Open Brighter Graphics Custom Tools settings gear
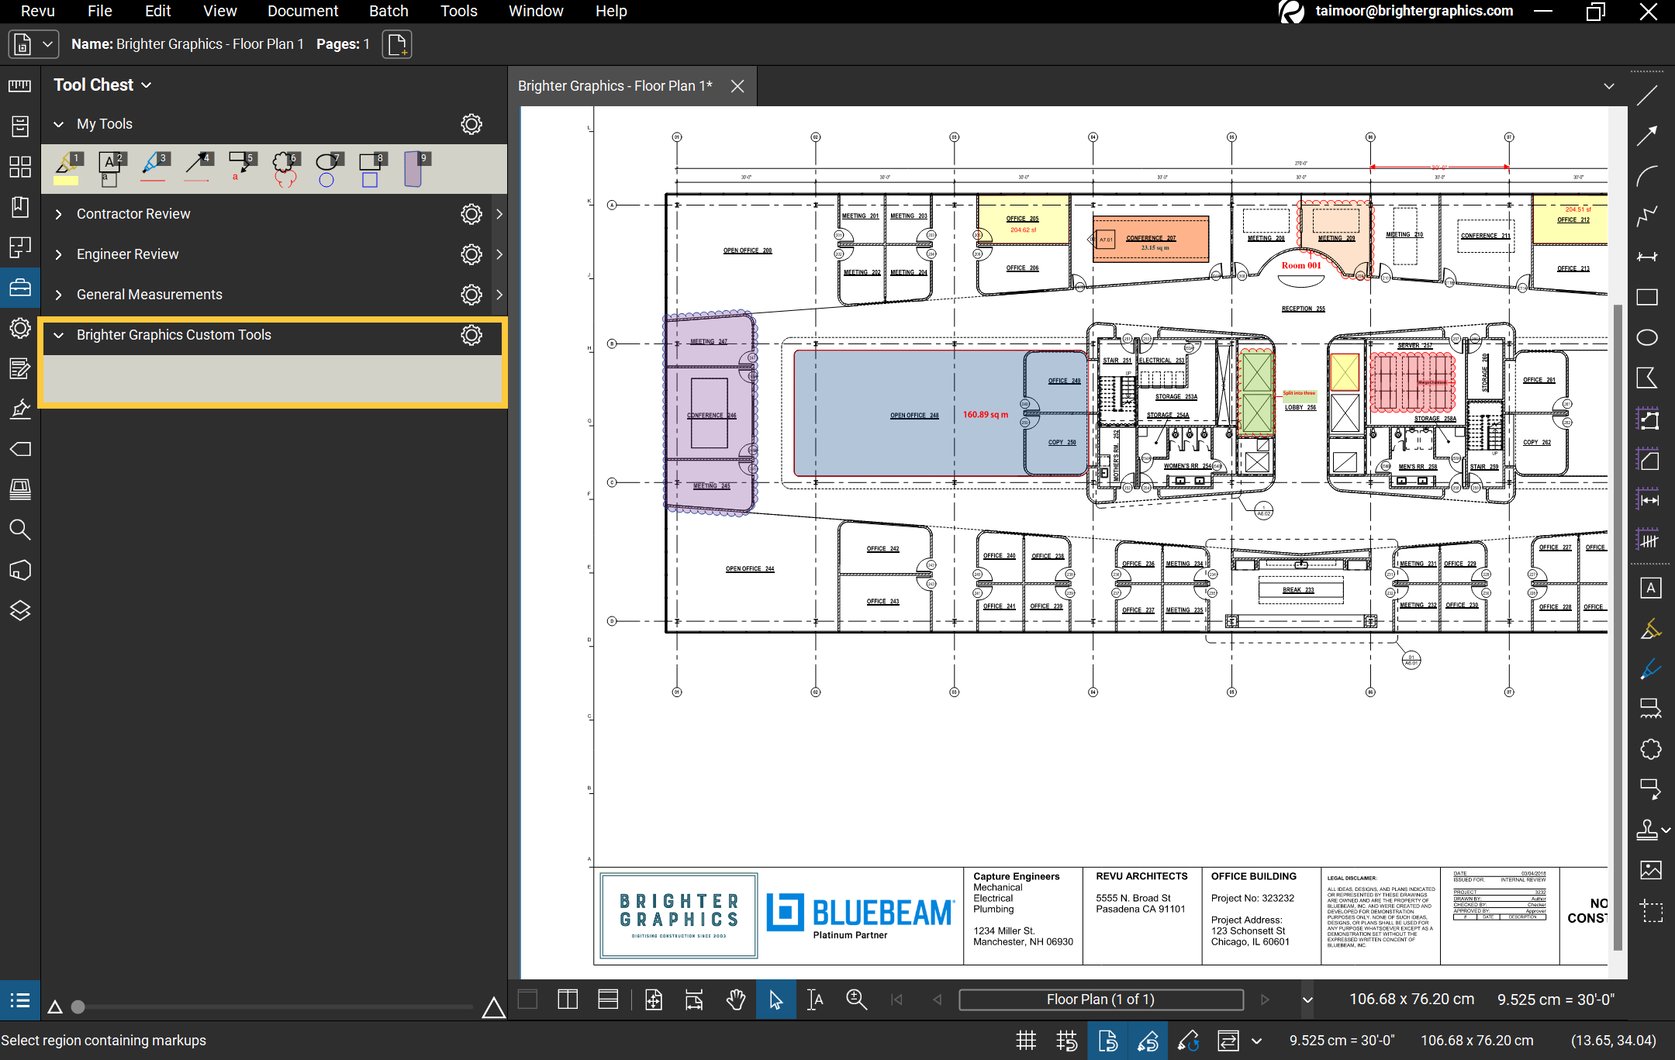The width and height of the screenshot is (1675, 1060). click(470, 335)
